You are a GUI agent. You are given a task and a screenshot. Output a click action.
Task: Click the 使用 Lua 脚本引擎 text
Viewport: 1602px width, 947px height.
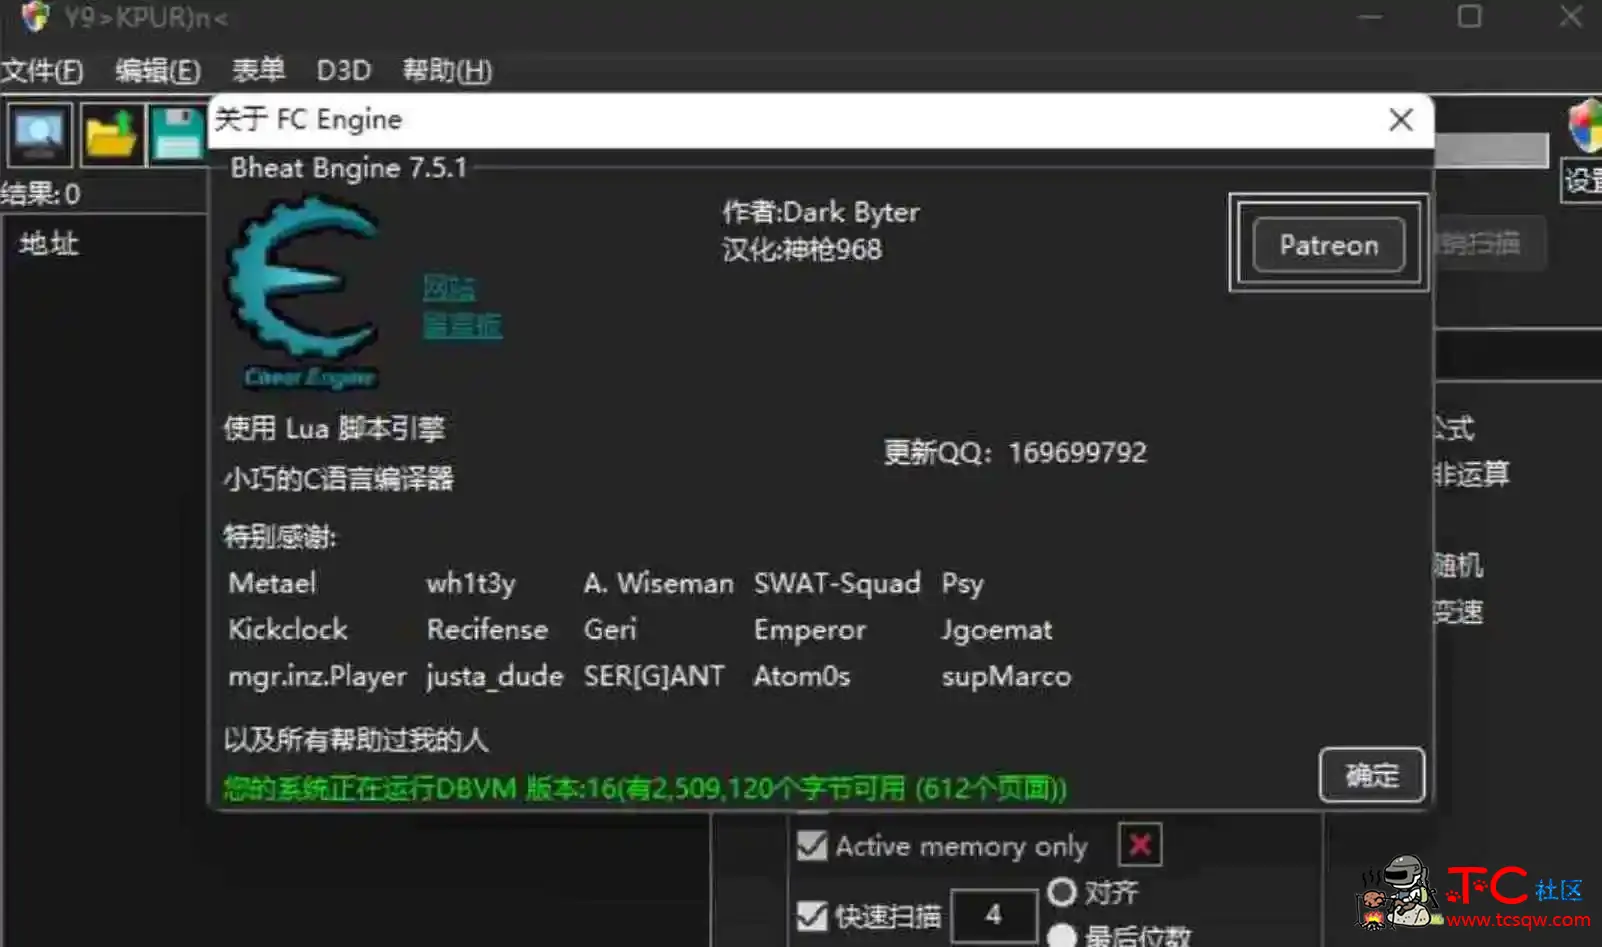(334, 429)
